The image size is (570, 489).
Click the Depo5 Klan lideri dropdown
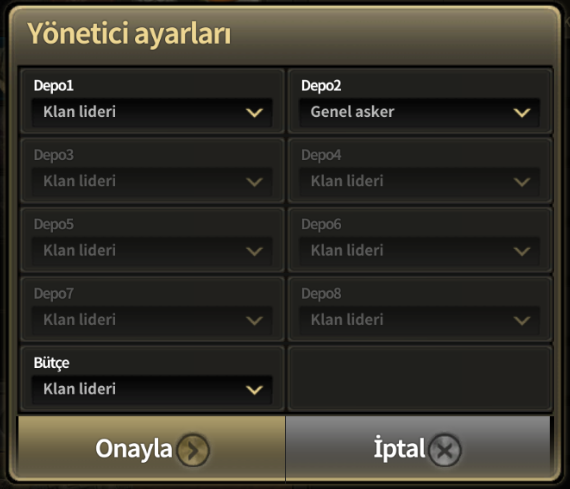(x=152, y=251)
